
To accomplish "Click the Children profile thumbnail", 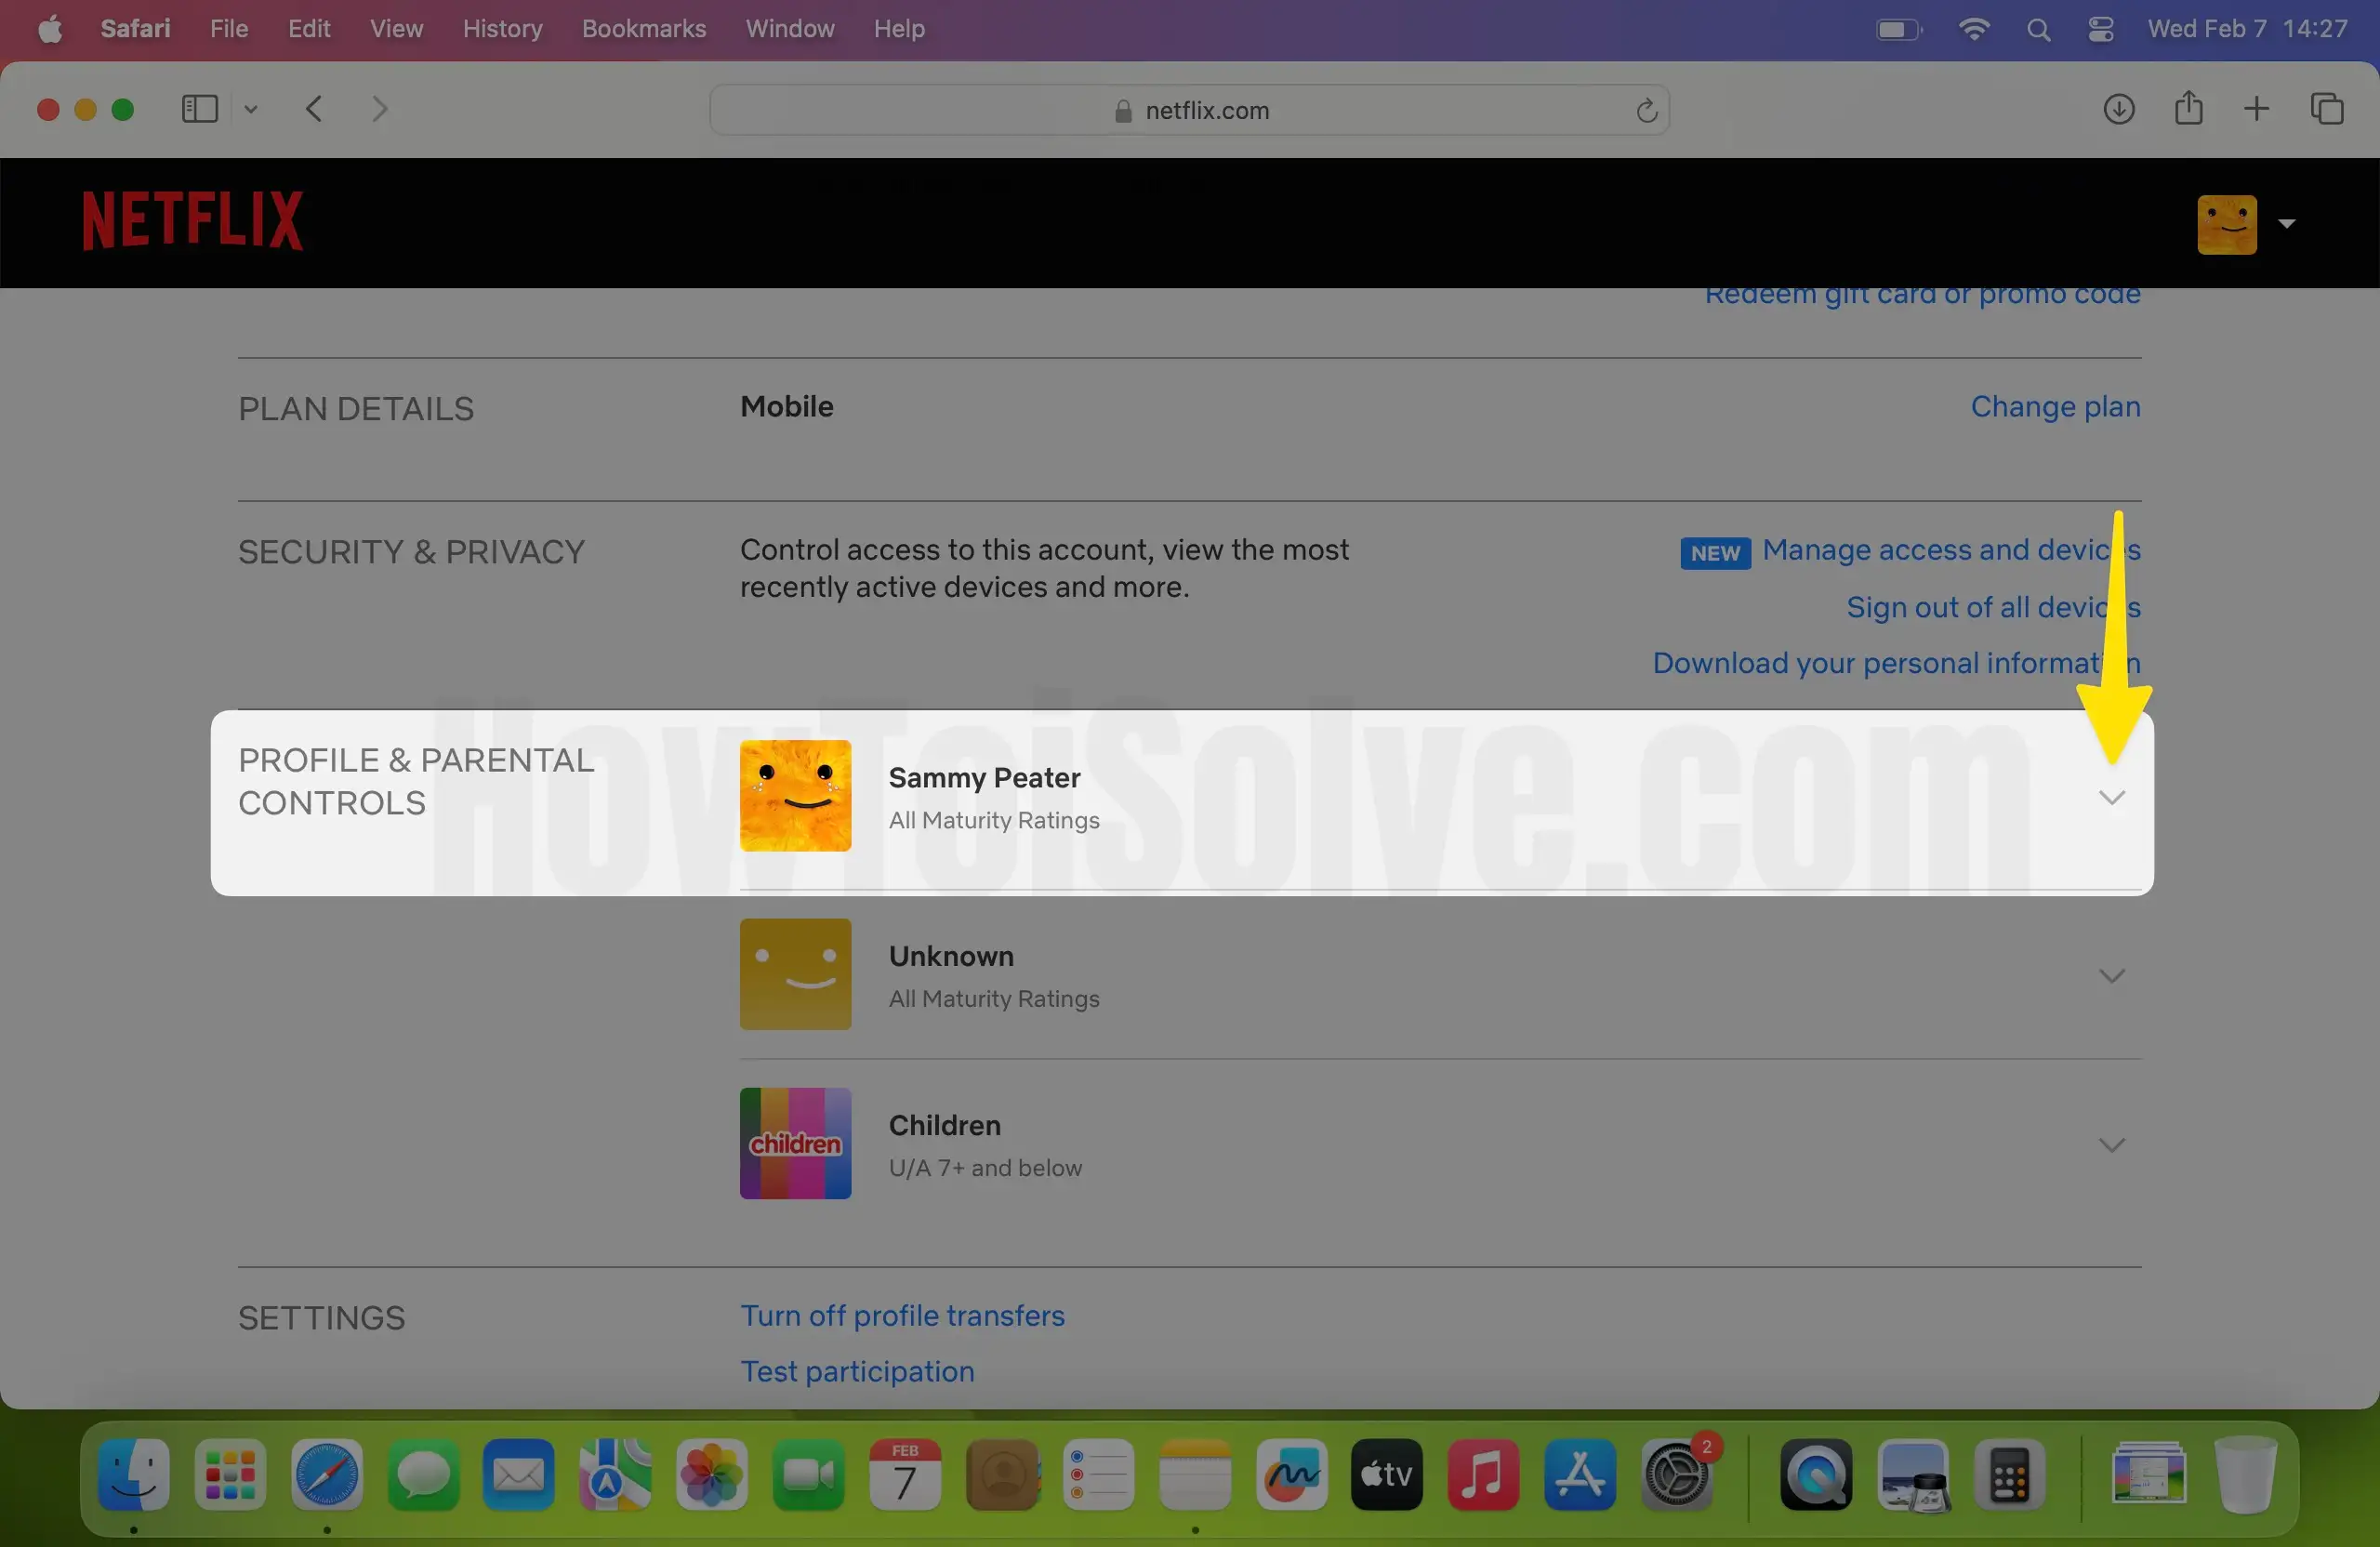I will [x=795, y=1143].
